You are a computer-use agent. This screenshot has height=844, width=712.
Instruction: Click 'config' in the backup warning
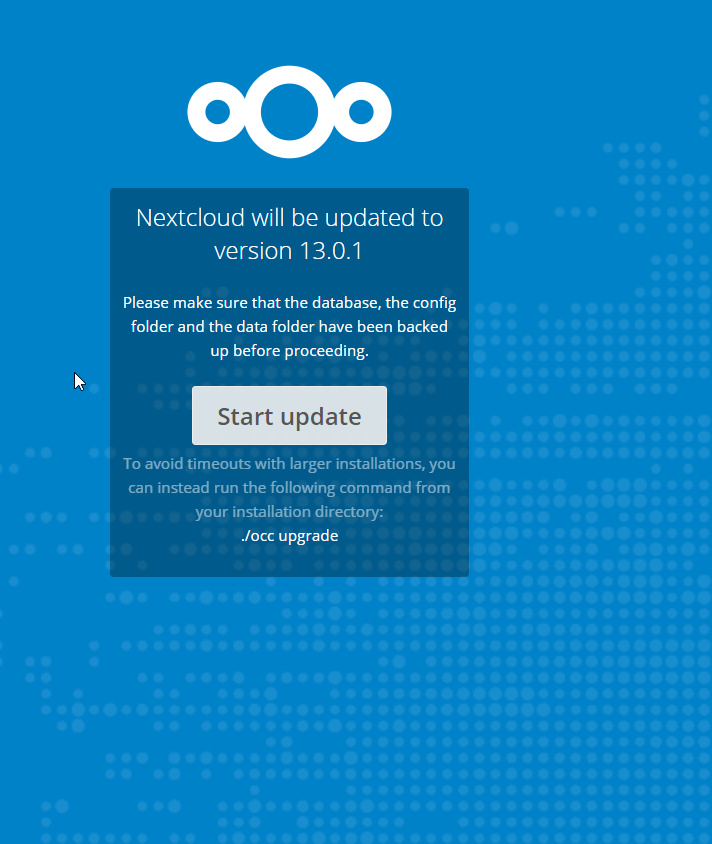(x=434, y=303)
